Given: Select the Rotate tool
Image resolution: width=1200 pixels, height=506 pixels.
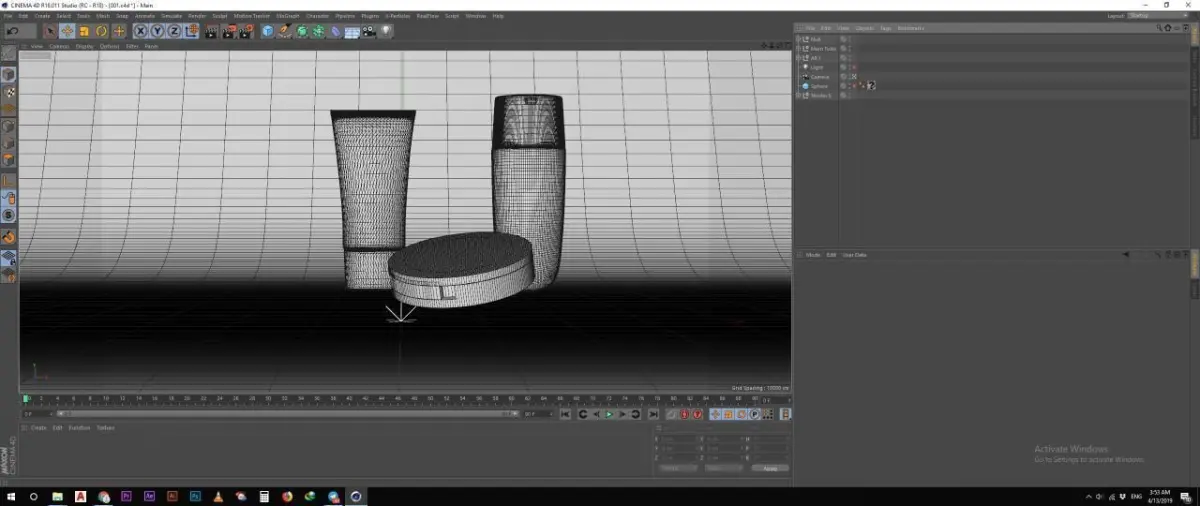Looking at the screenshot, I should (101, 32).
